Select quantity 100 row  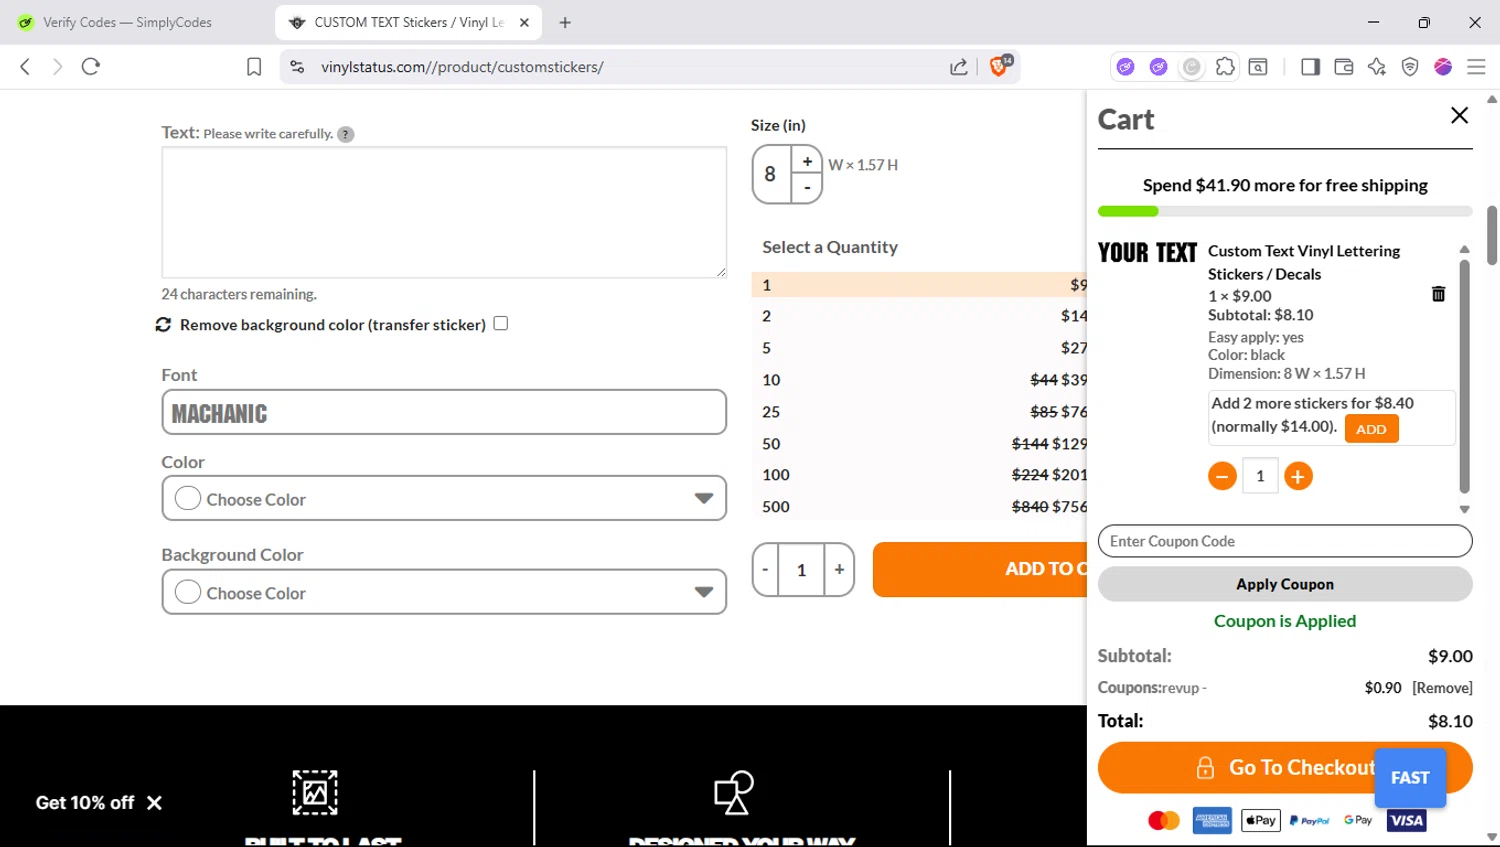pos(919,475)
